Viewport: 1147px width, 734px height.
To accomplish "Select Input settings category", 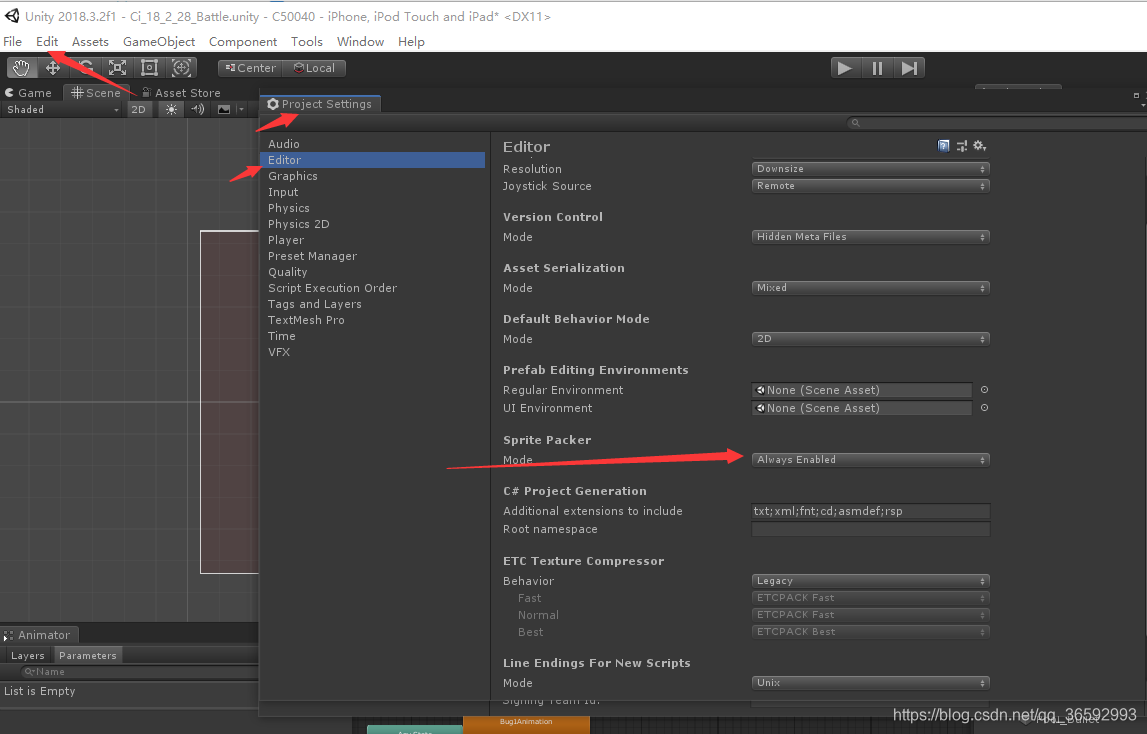I will [372, 192].
